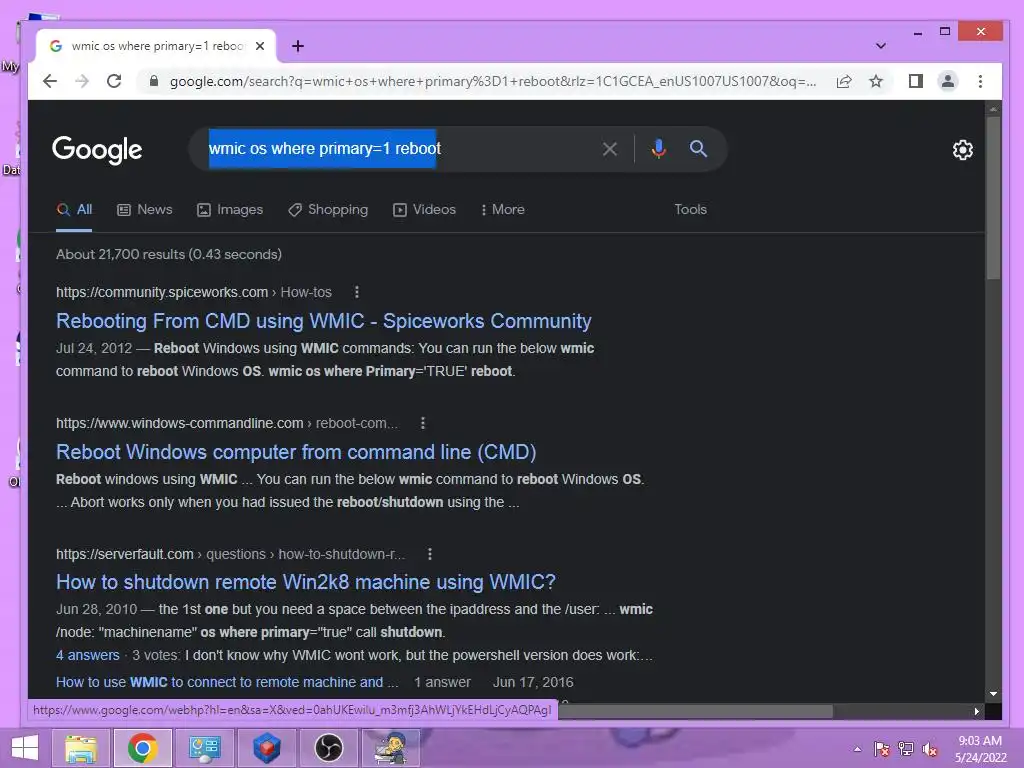Switch to the Videos tab

pos(424,210)
